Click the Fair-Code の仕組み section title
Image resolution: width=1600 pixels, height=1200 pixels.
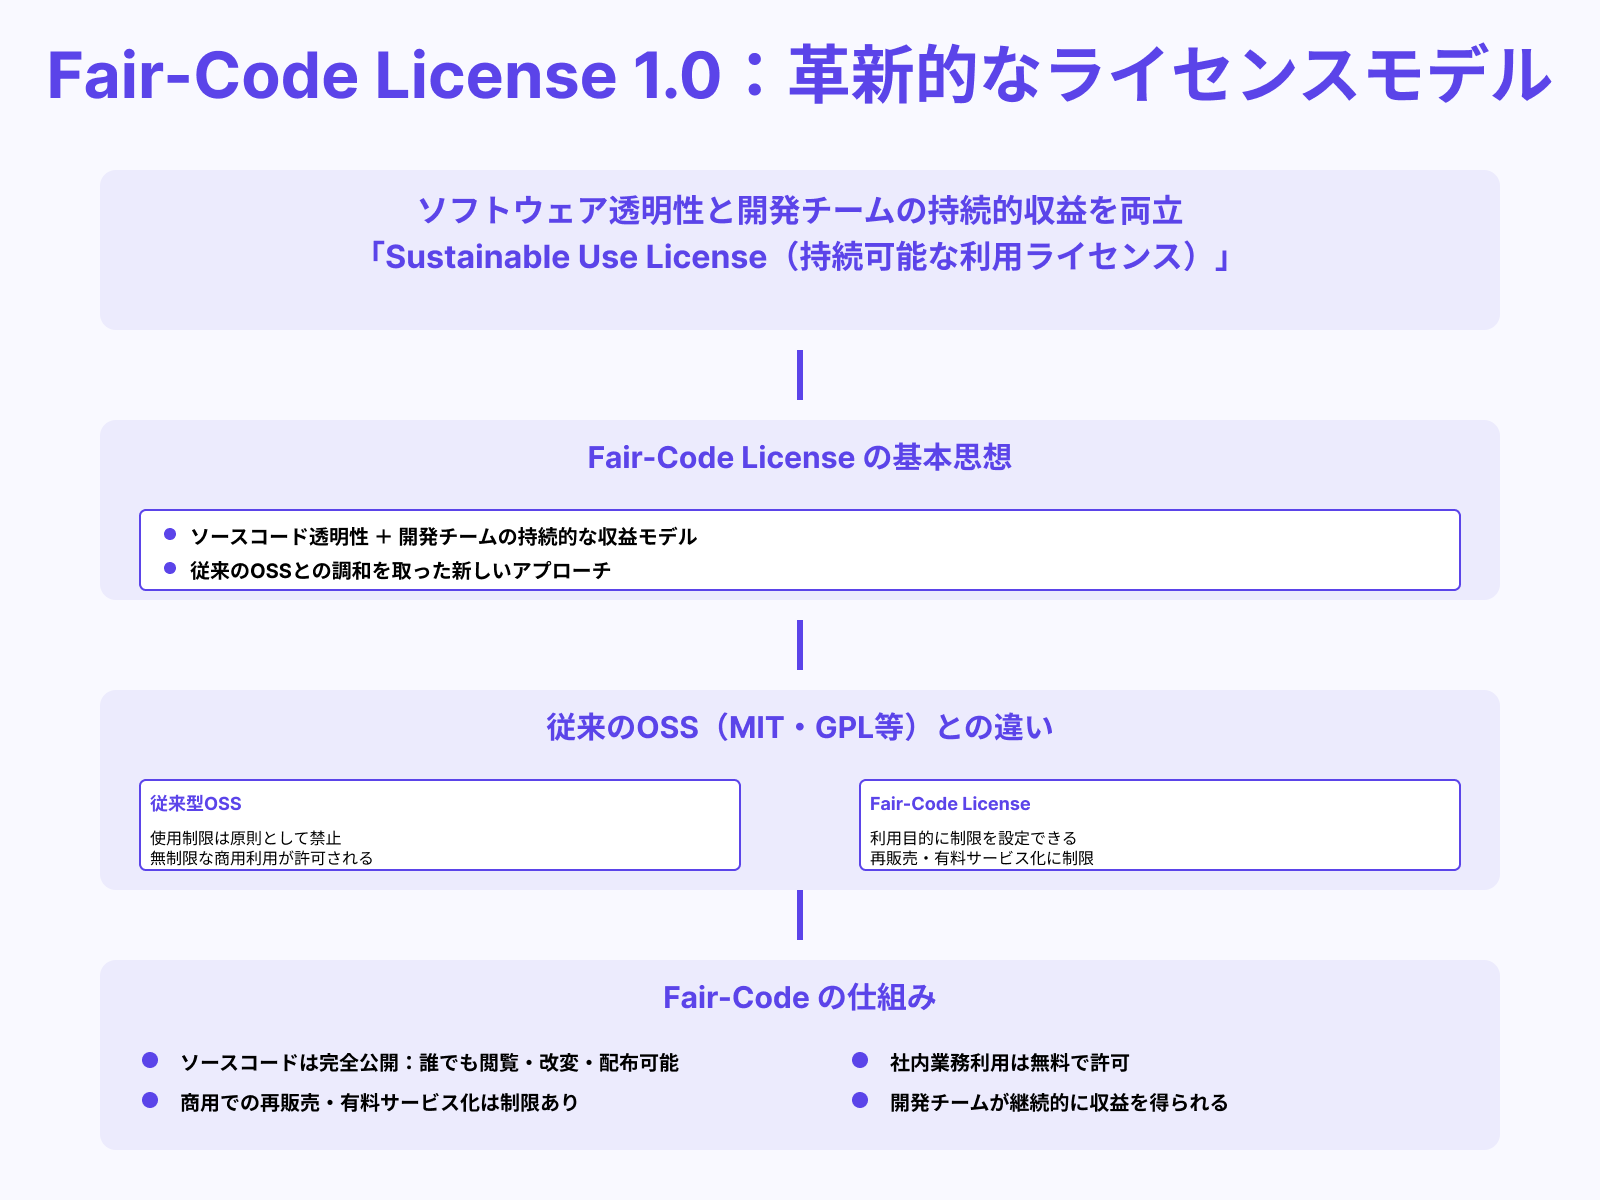pyautogui.click(x=799, y=997)
